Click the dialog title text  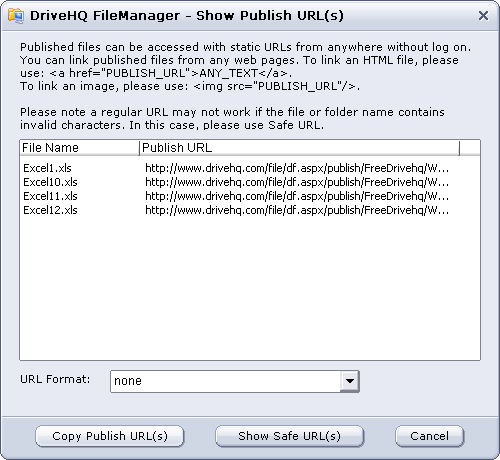[x=187, y=16]
